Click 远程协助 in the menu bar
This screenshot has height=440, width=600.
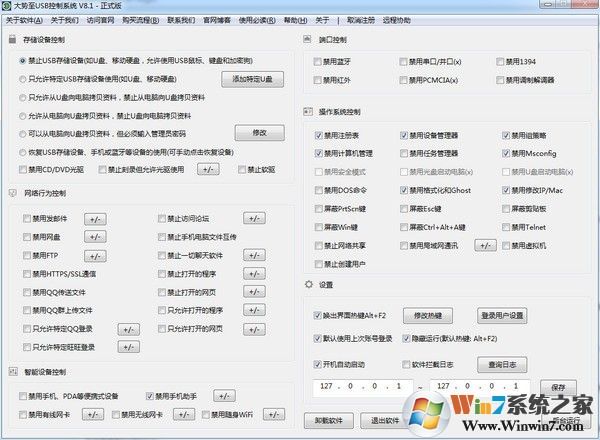click(396, 20)
